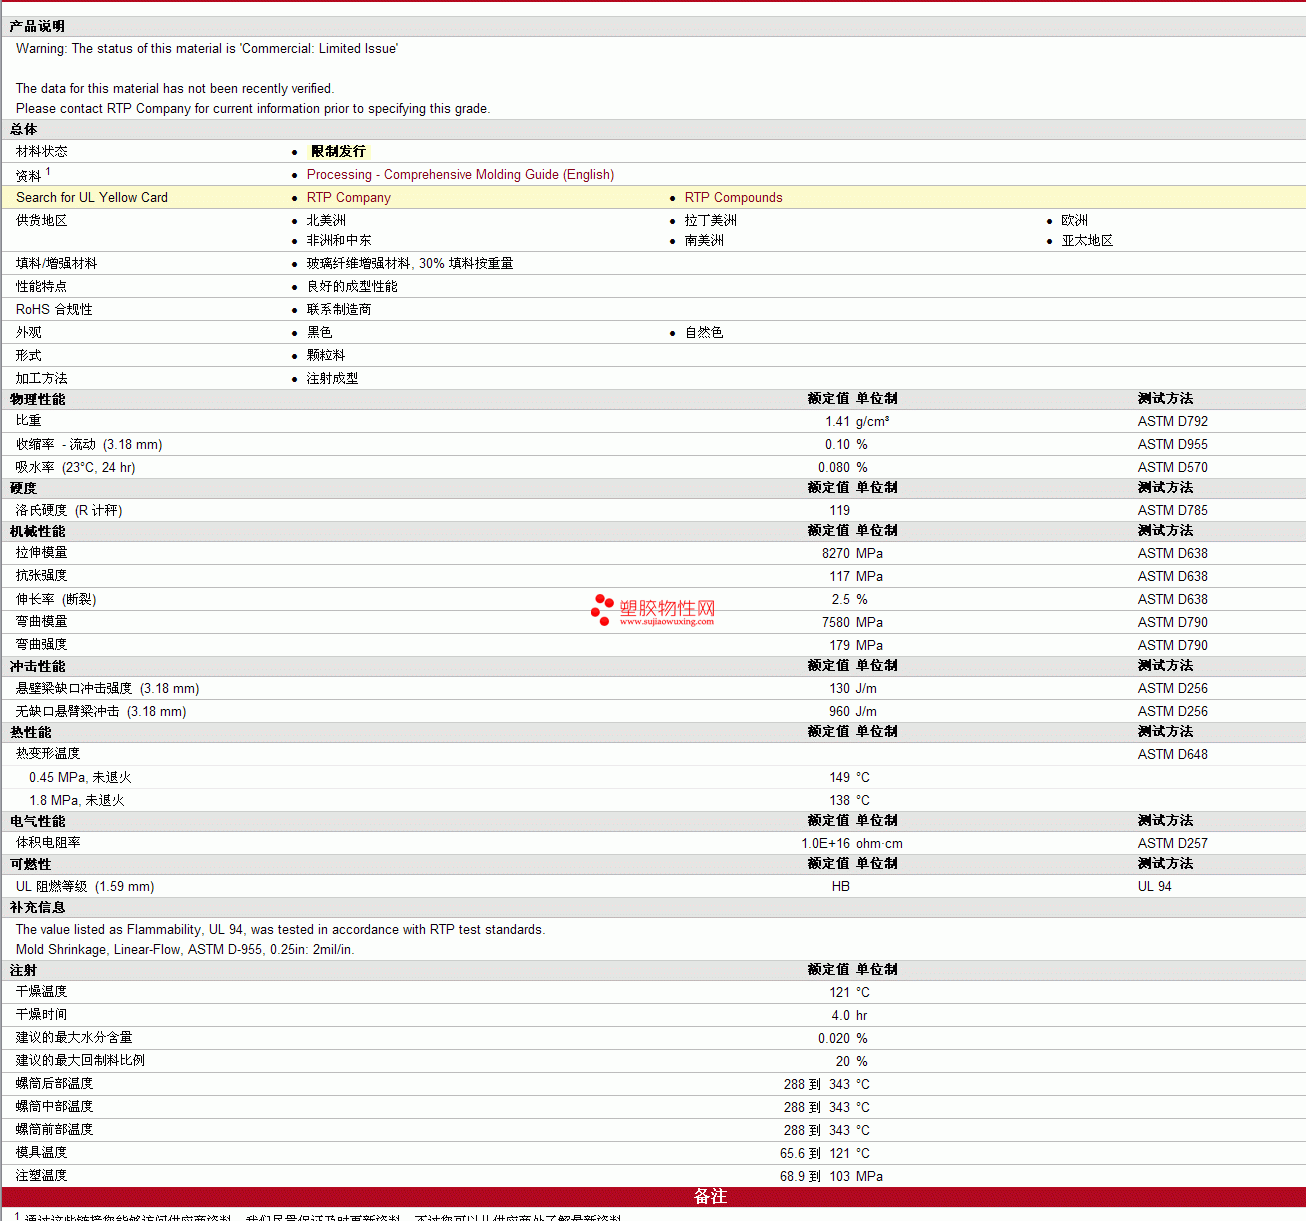Select the ASTM D648 method cell
This screenshot has width=1306, height=1221.
1172,754
